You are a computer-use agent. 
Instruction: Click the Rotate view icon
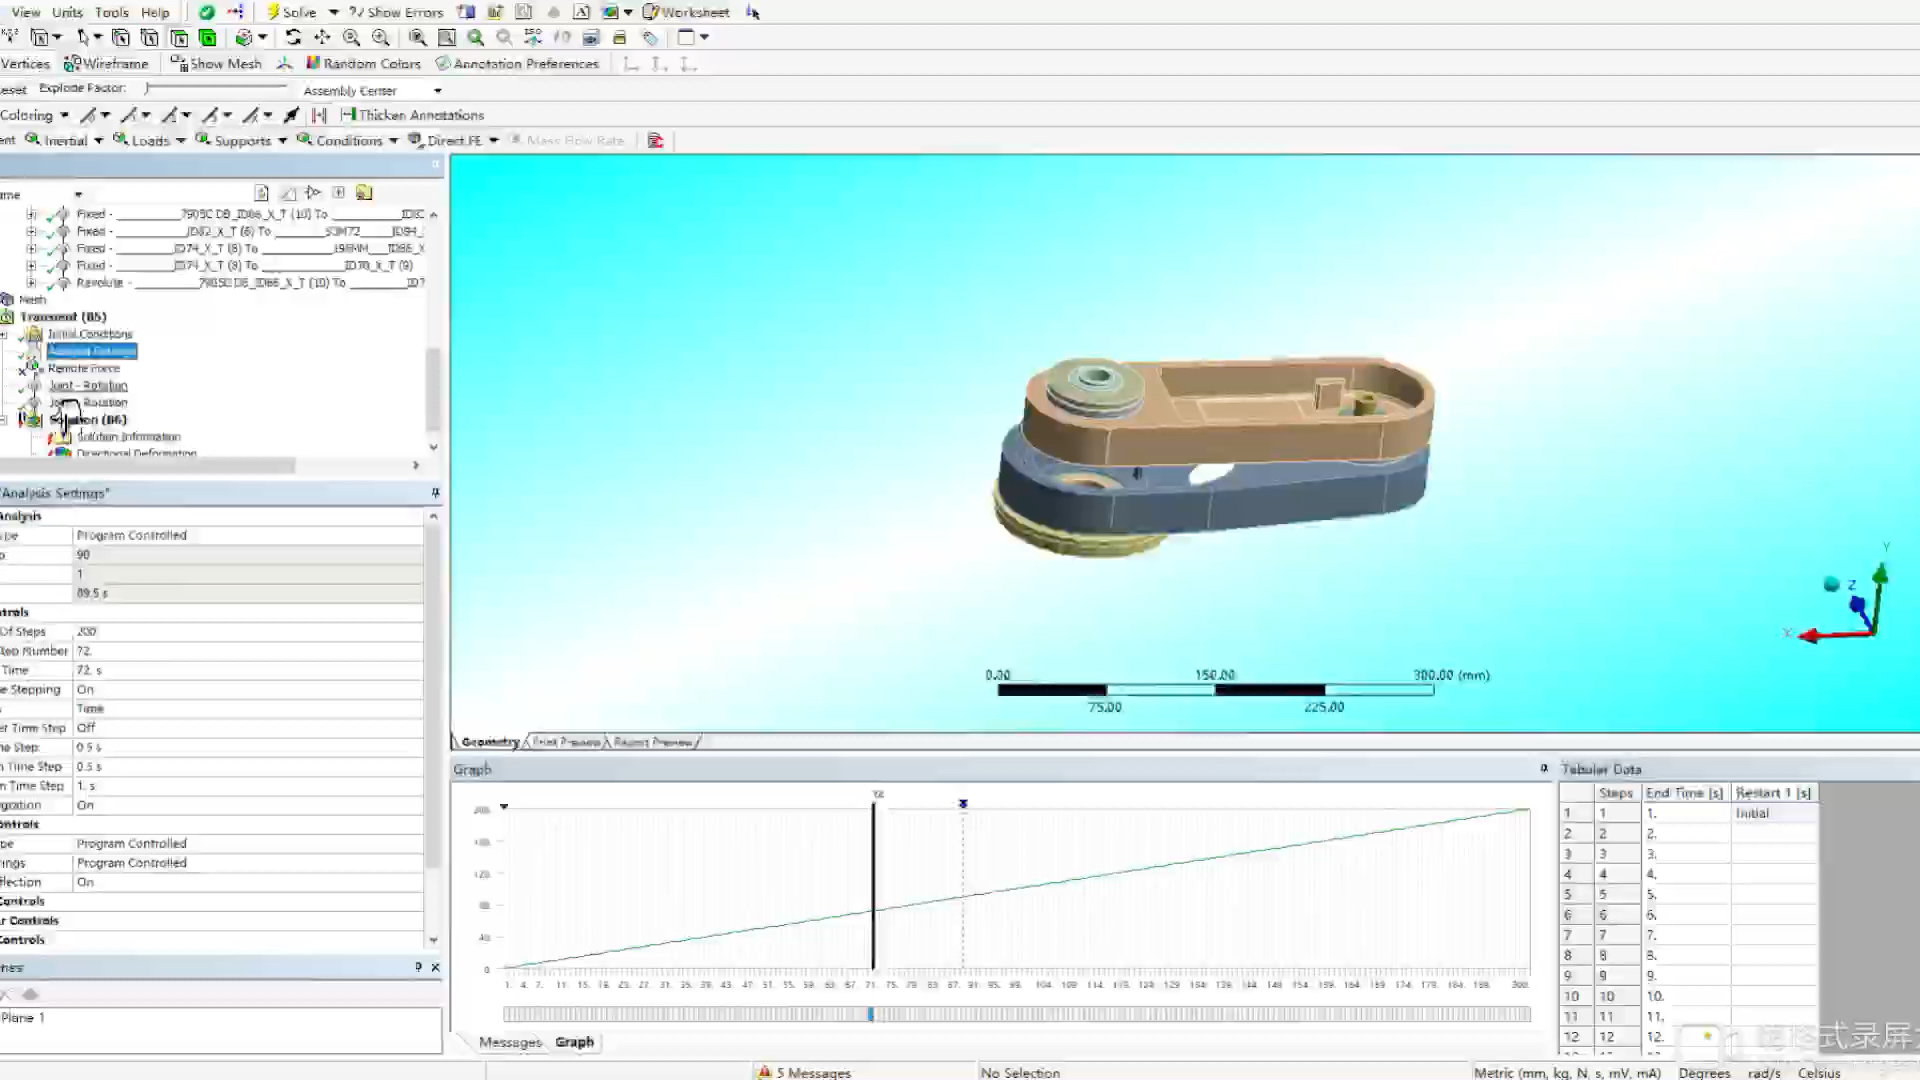click(293, 37)
